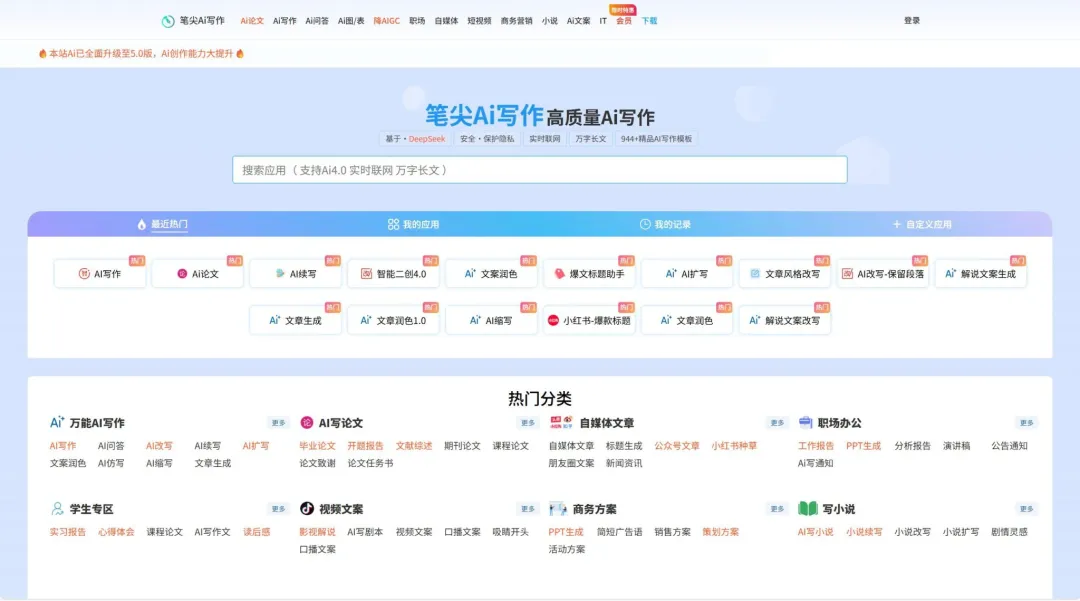Click the 笔尖Ai写作 logo icon
This screenshot has height=601, width=1080.
pos(168,21)
